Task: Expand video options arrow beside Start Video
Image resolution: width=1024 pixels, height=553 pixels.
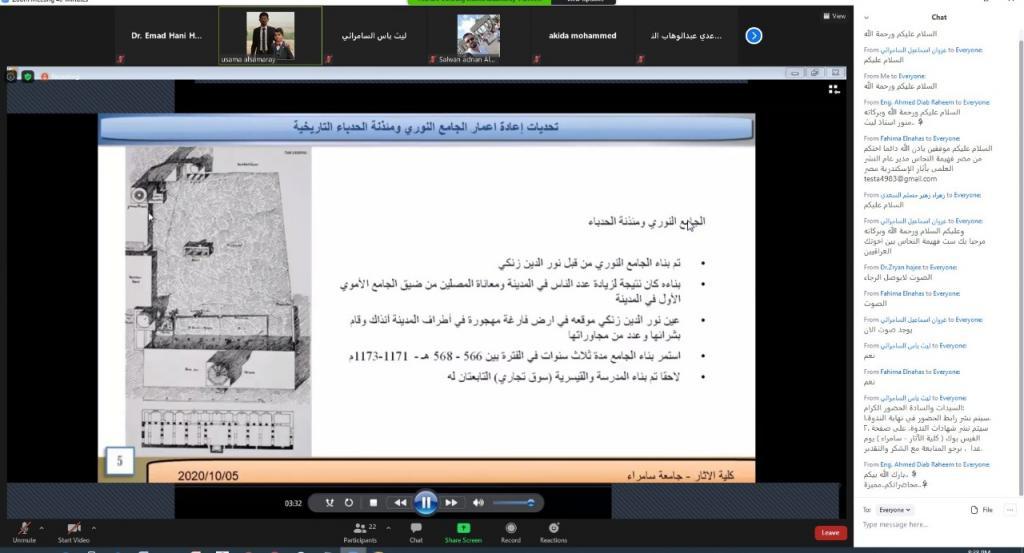Action: (94, 526)
